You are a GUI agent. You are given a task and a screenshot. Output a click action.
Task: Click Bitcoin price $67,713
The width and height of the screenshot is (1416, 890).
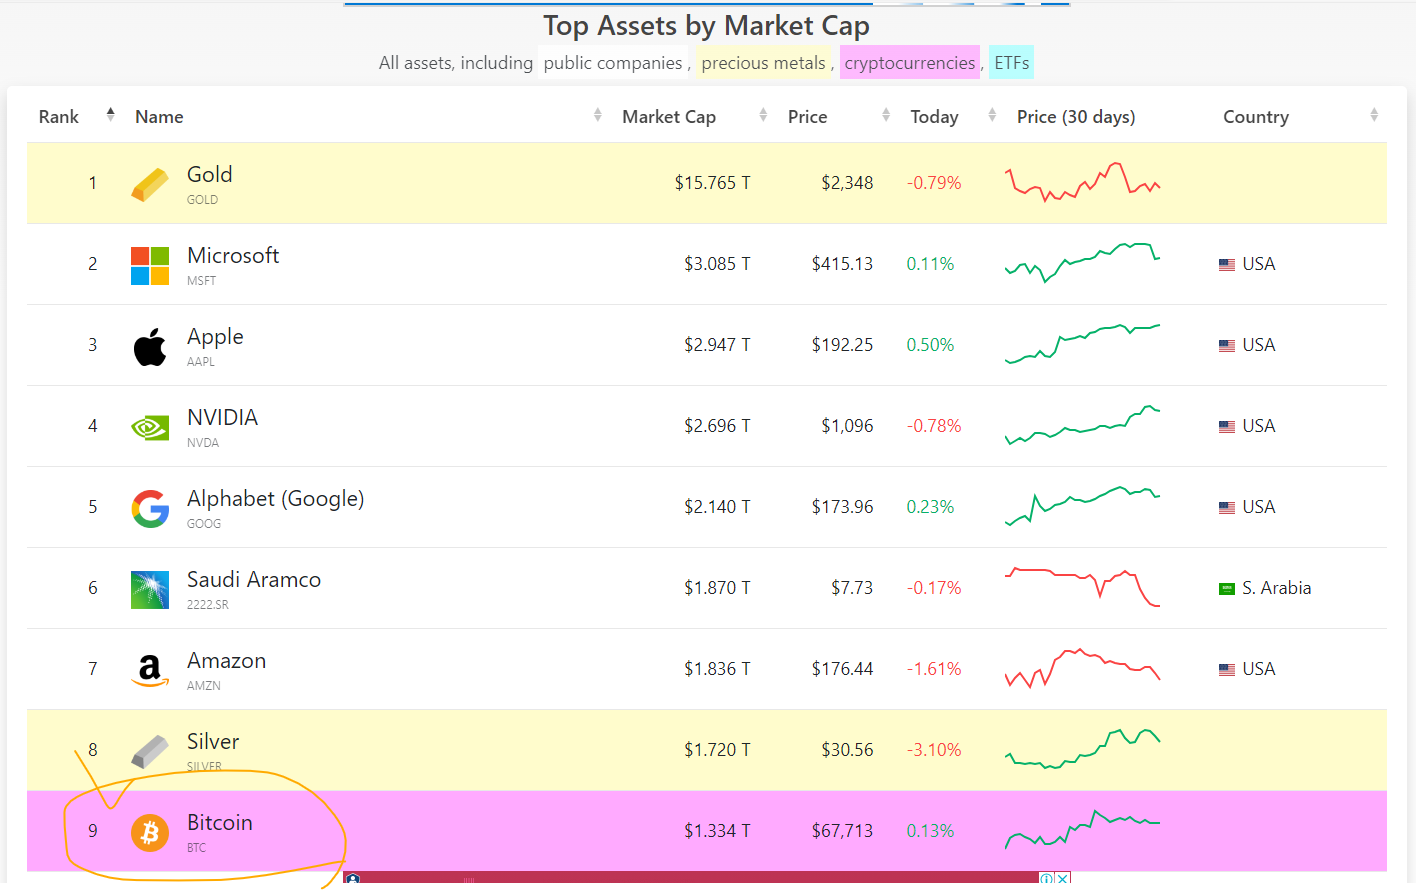842,831
